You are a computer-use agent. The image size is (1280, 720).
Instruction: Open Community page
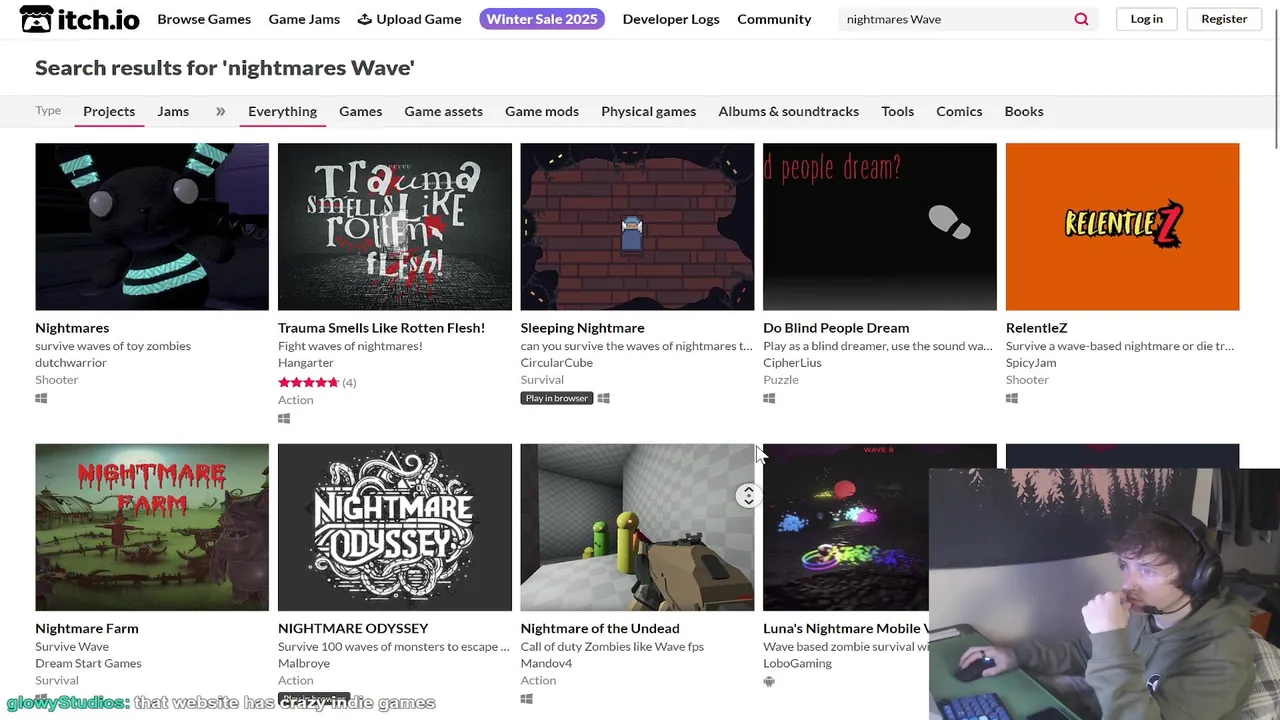point(774,19)
